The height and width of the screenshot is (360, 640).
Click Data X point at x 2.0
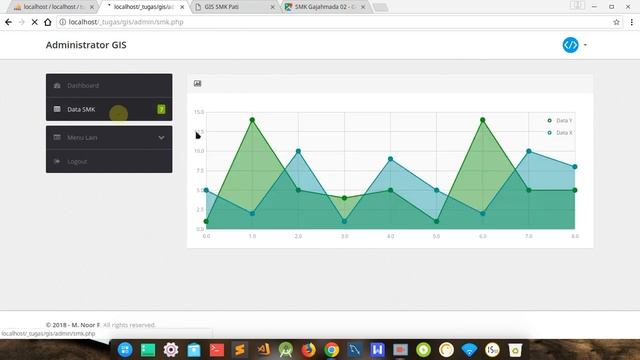298,151
